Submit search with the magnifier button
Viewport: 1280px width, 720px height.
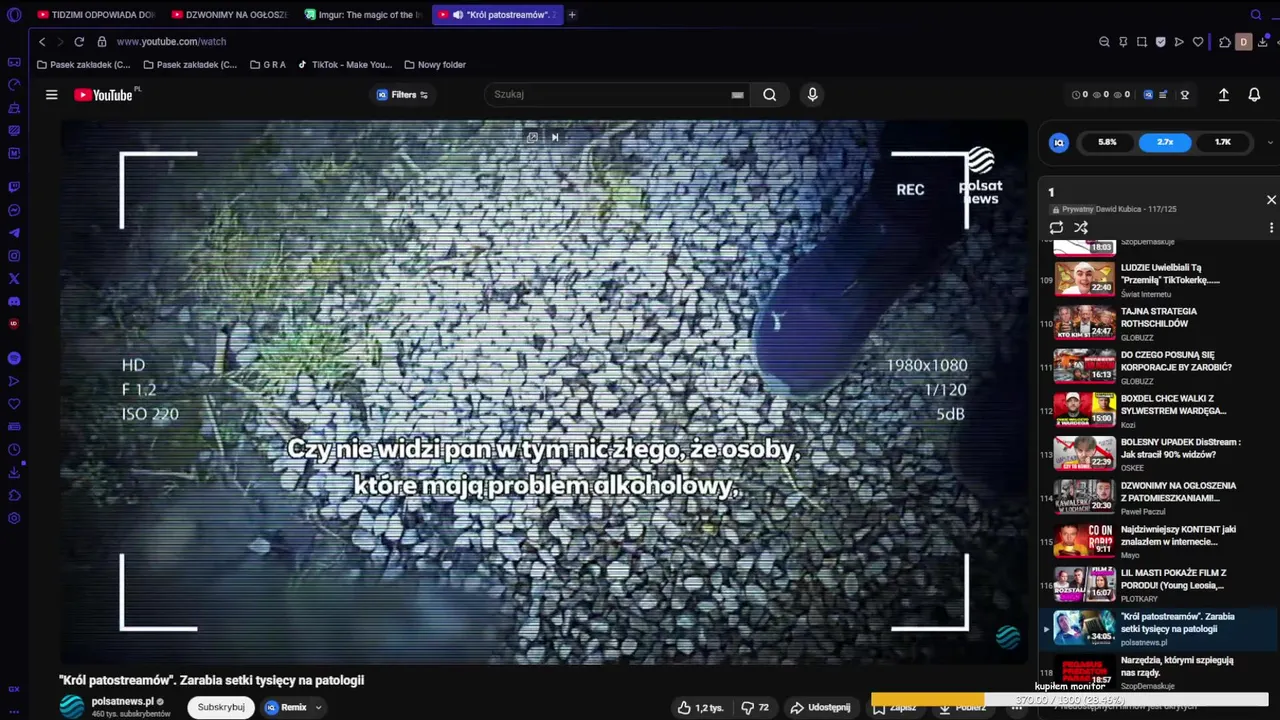pyautogui.click(x=769, y=94)
